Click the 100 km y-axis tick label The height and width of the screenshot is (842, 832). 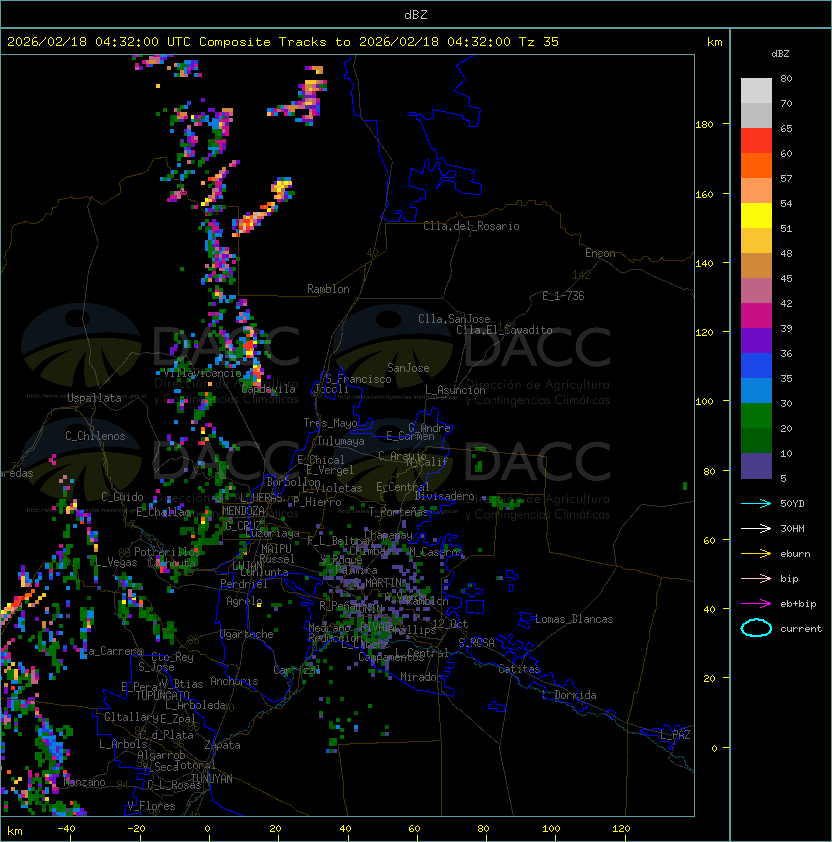(704, 401)
